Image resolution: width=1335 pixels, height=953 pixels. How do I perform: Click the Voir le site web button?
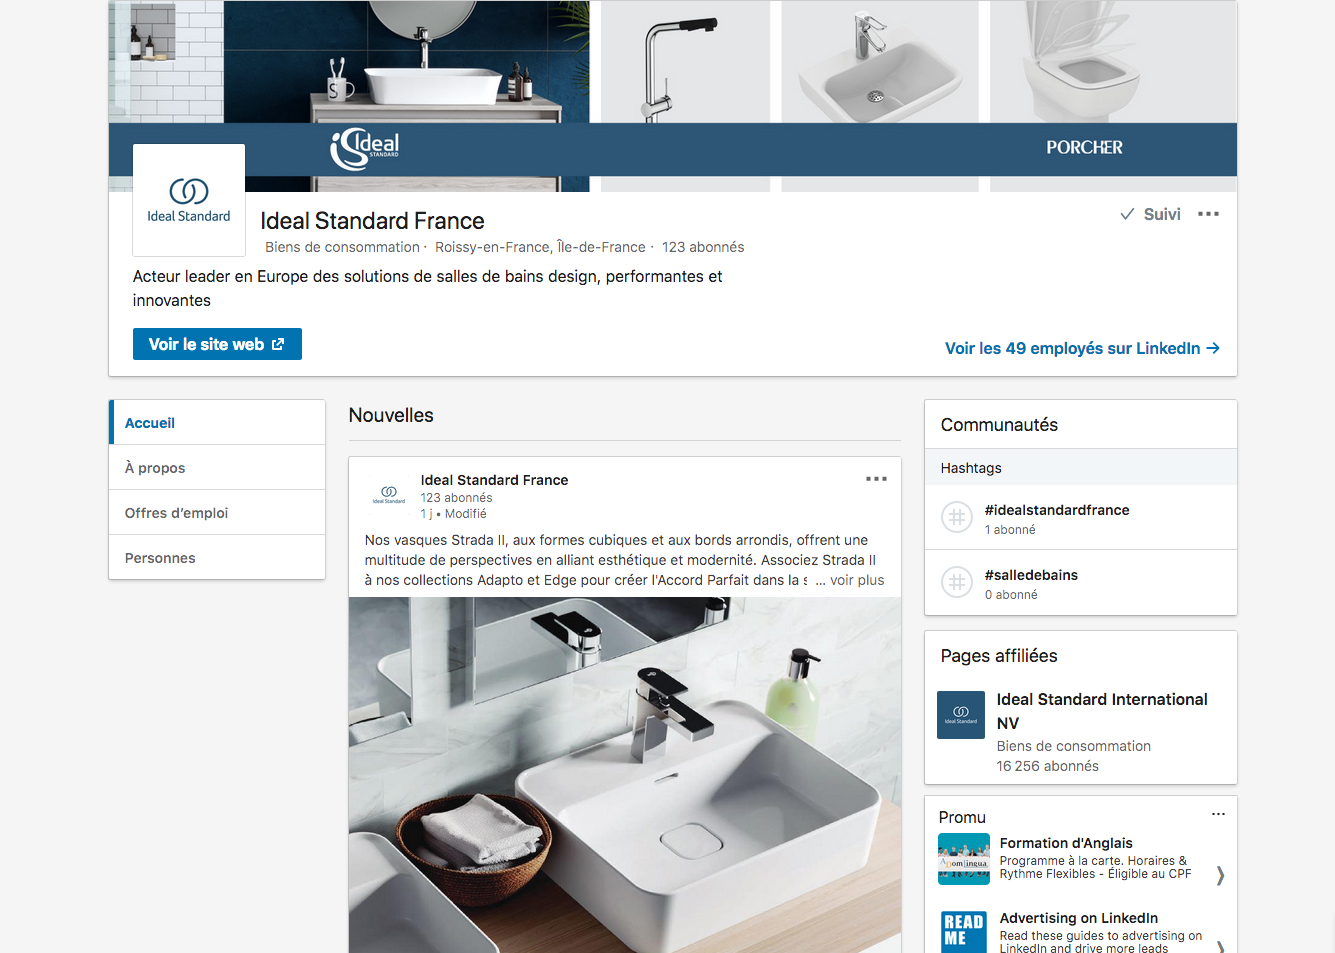click(x=217, y=344)
